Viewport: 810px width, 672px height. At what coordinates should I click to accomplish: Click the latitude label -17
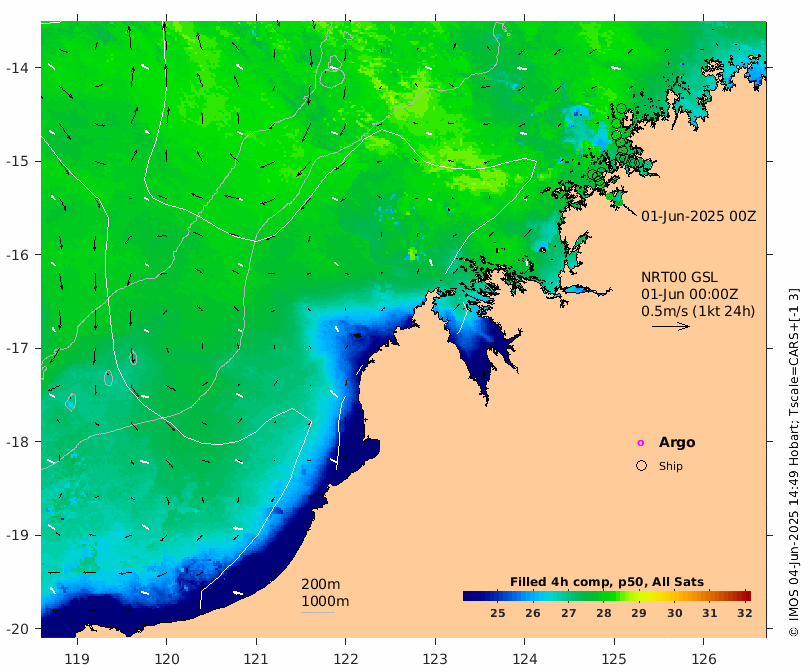17,348
